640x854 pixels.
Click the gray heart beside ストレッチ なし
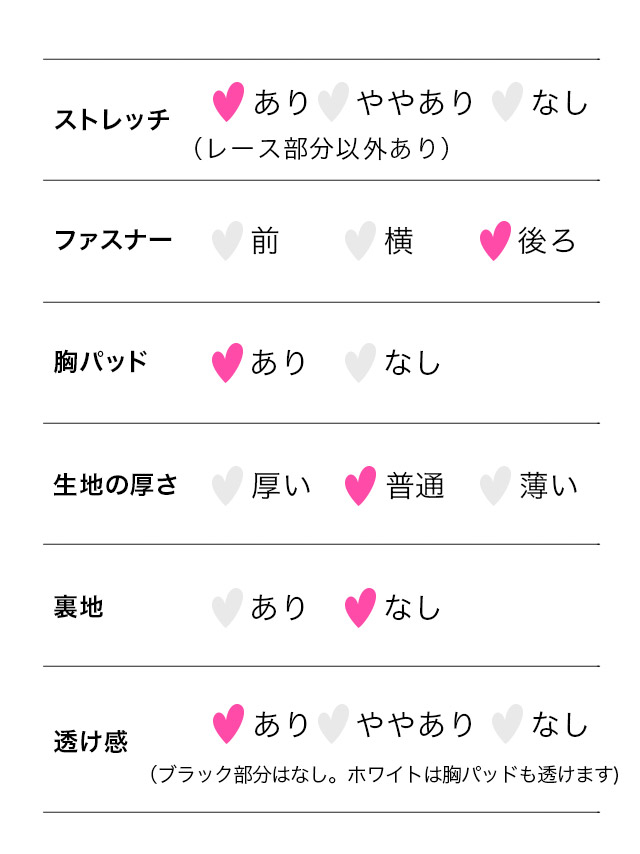click(507, 102)
